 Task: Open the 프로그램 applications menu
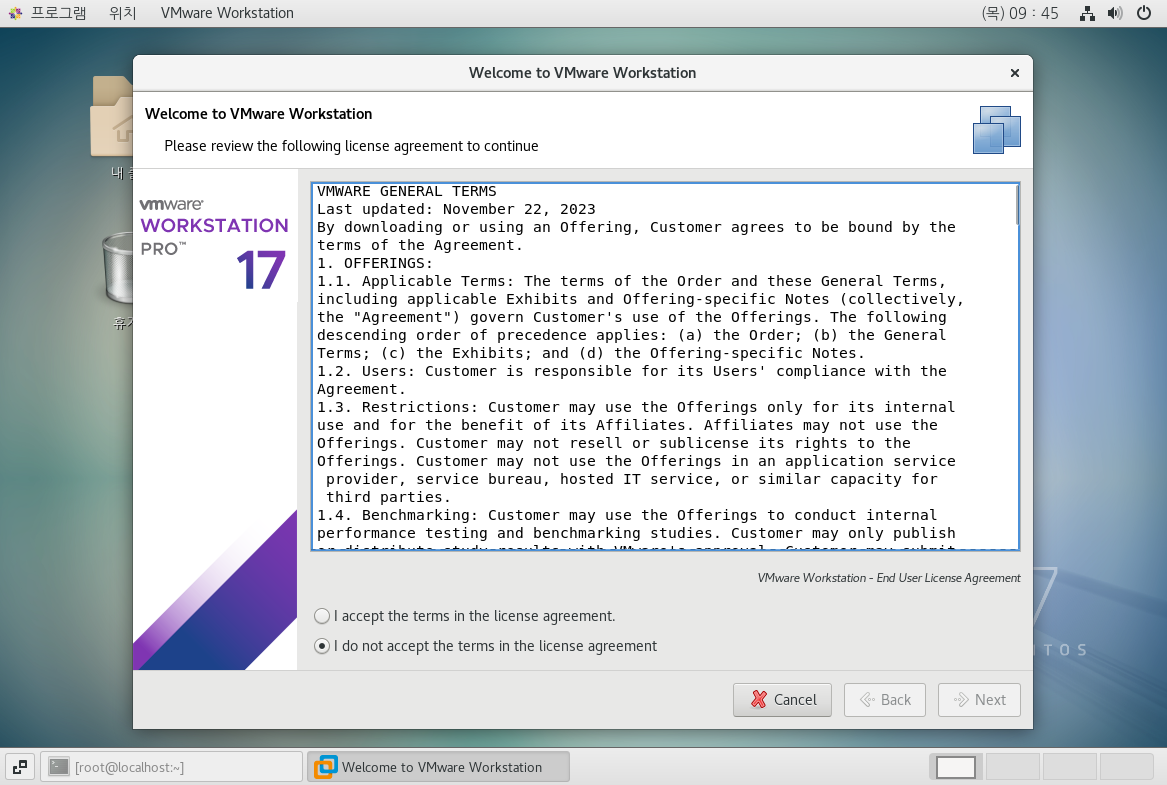point(58,13)
